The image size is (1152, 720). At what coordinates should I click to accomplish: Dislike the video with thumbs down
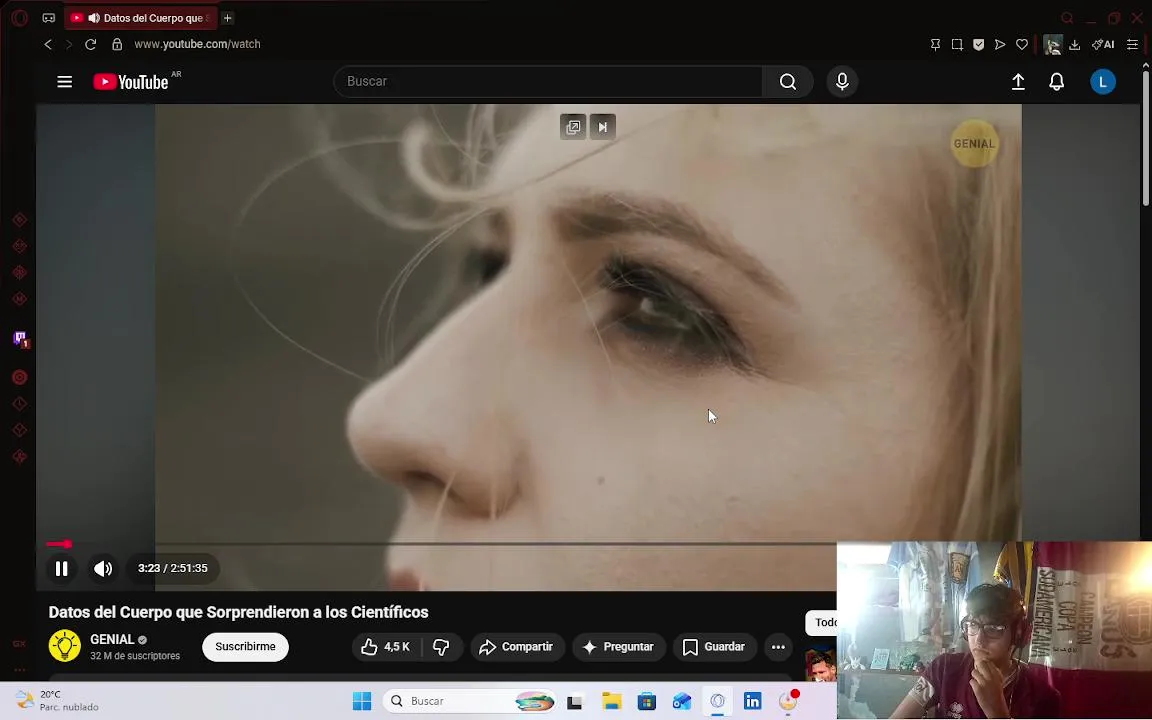click(441, 647)
